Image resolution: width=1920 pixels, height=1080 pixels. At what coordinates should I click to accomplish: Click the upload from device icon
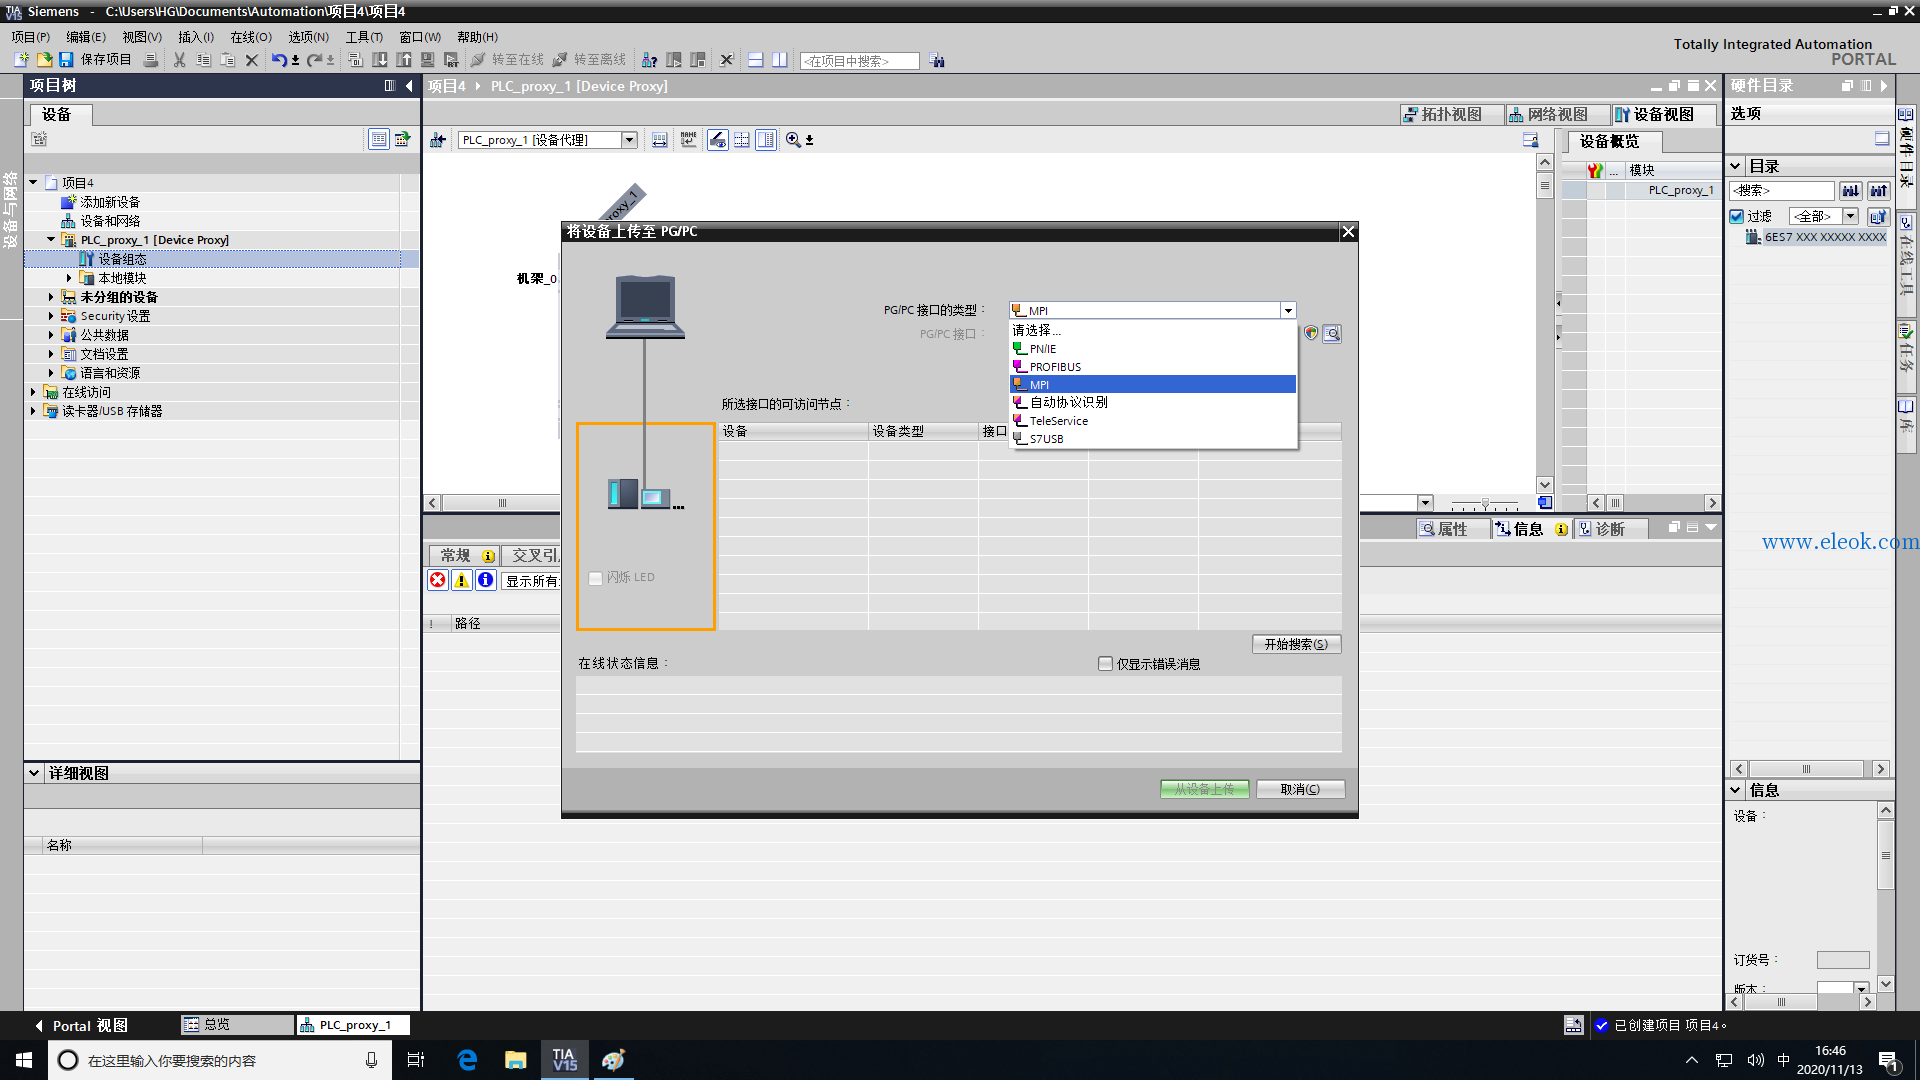click(404, 60)
